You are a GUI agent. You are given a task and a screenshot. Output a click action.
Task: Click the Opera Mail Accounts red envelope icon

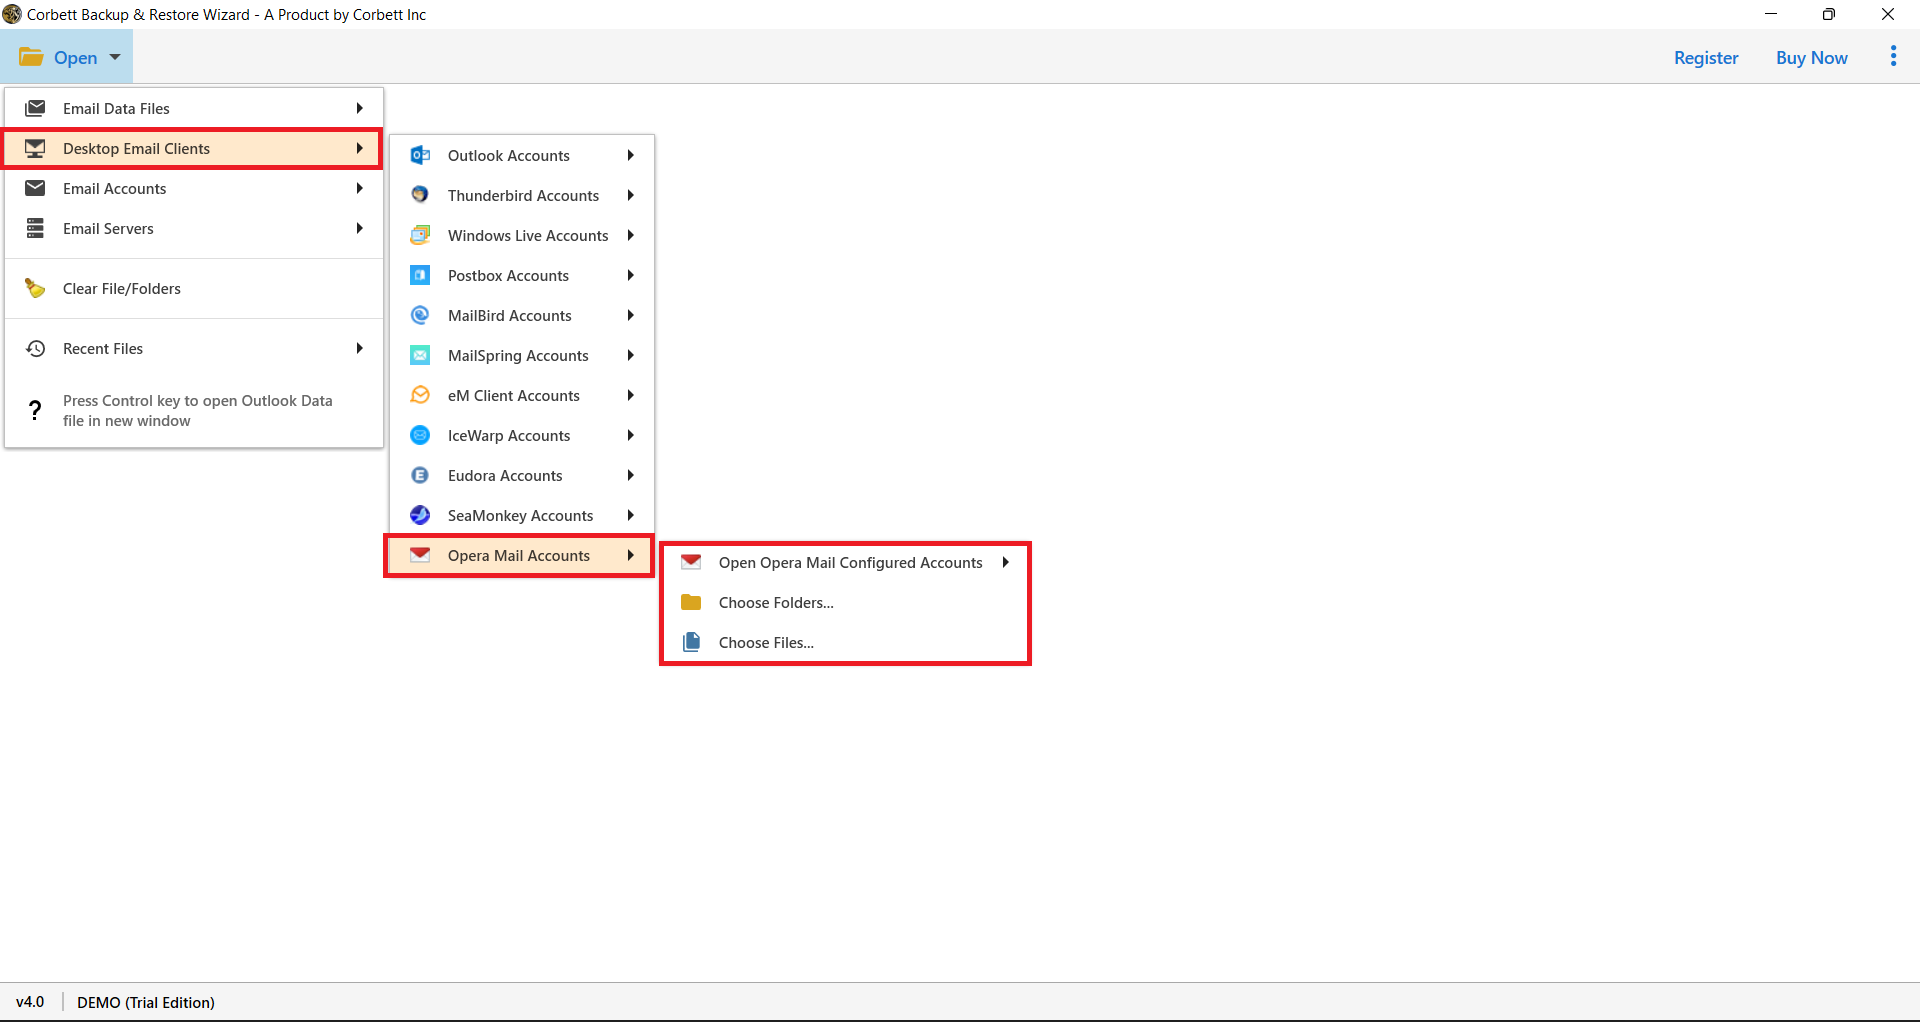(420, 555)
